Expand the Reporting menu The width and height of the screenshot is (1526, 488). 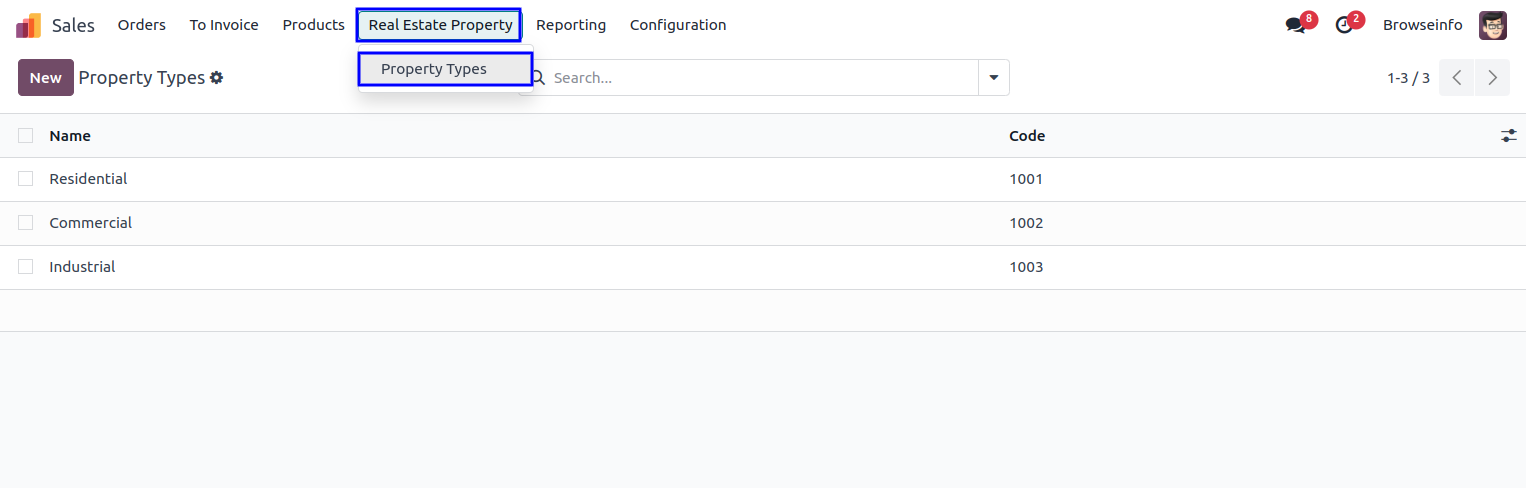pyautogui.click(x=571, y=25)
